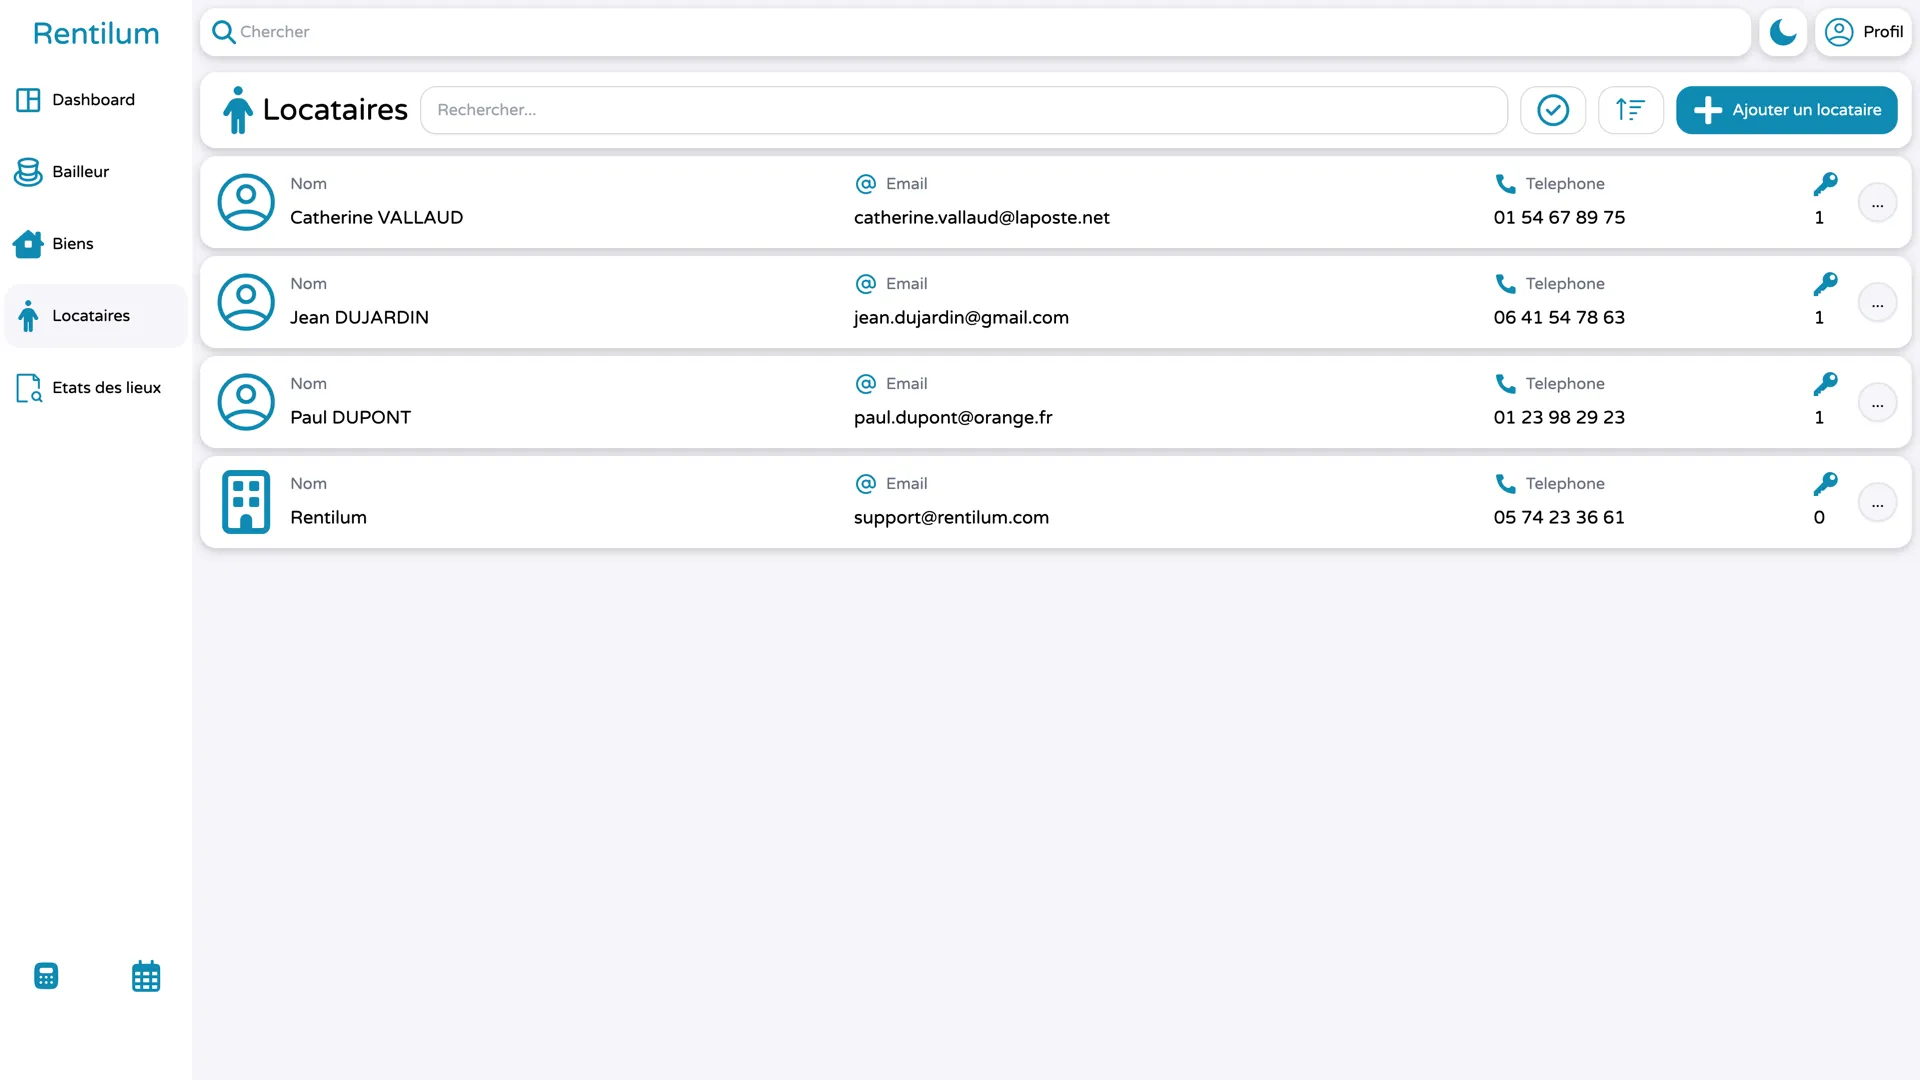This screenshot has height=1080, width=1920.
Task: Click Paul DUPONT's avatar icon
Action: pos(246,402)
